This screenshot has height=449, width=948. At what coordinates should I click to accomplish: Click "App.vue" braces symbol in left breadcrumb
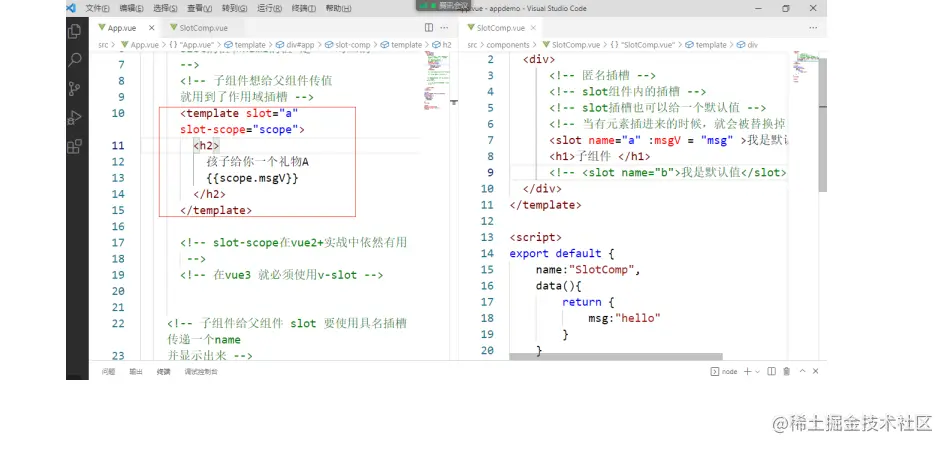(x=192, y=45)
